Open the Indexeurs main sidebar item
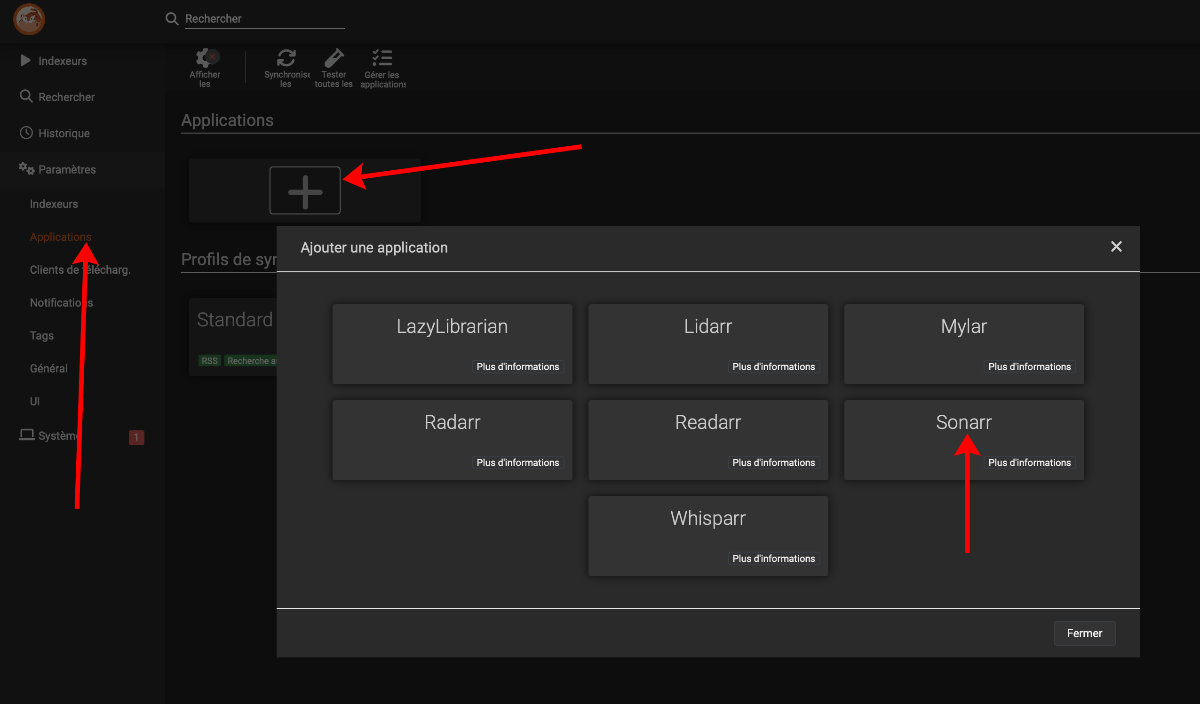Image resolution: width=1200 pixels, height=704 pixels. [x=62, y=61]
